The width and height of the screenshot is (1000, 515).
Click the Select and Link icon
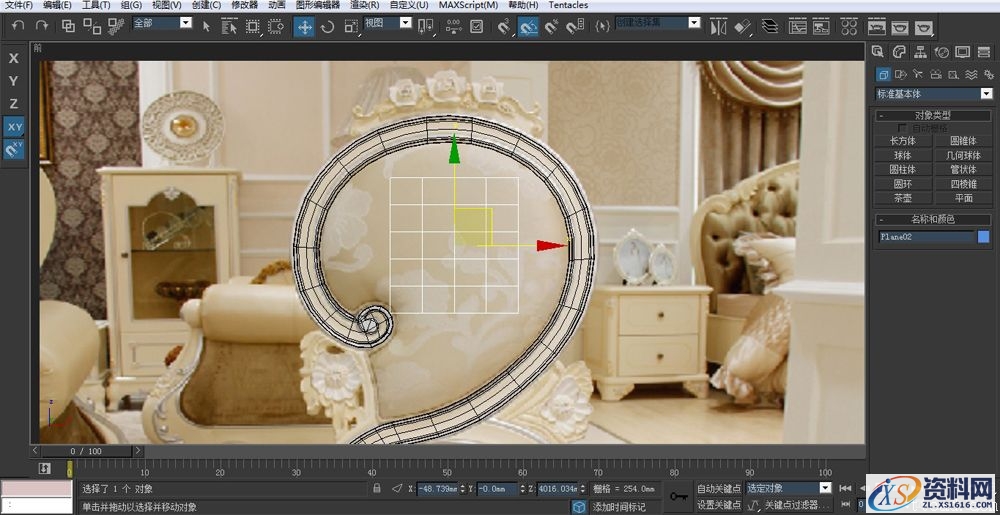68,26
